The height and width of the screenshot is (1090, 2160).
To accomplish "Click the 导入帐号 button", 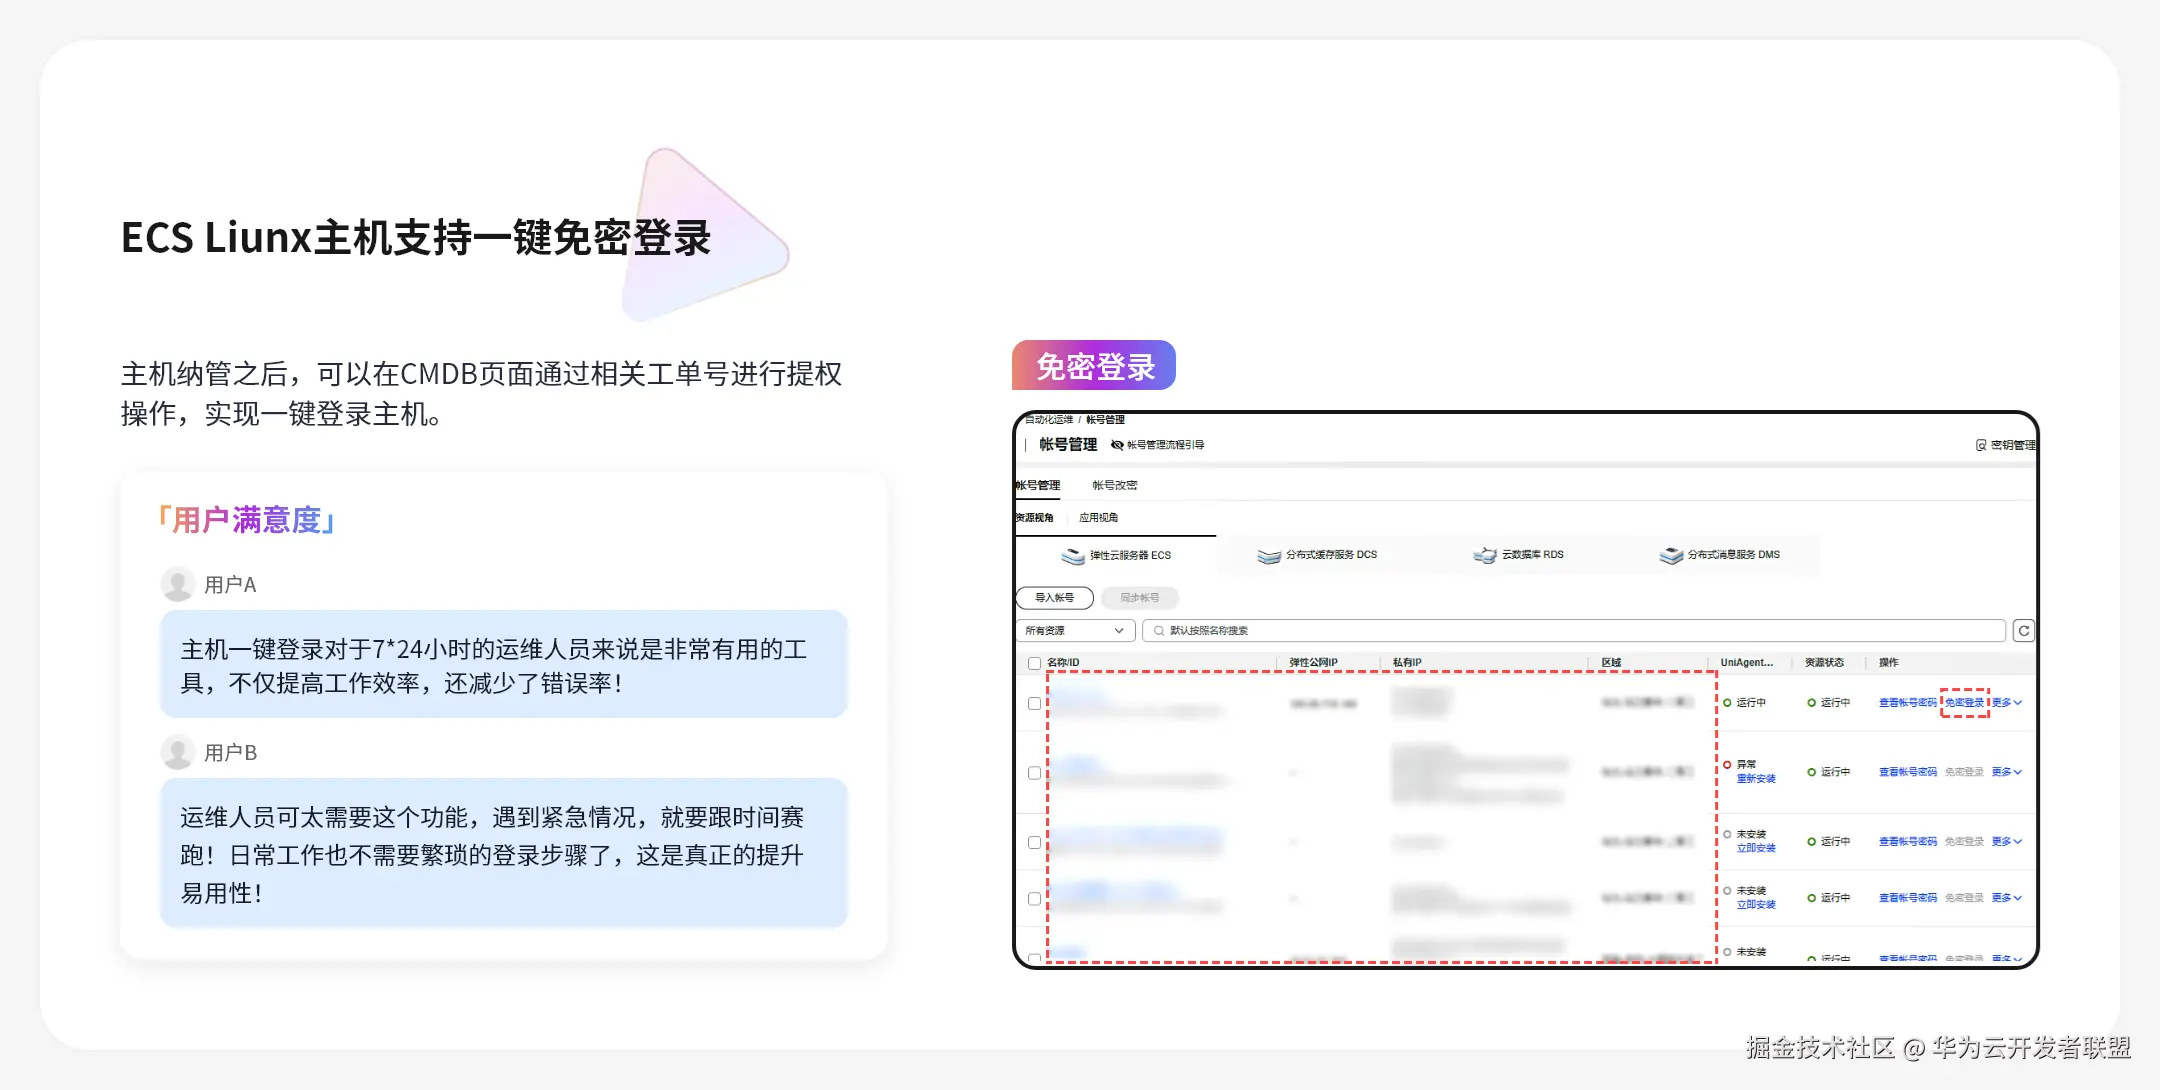I will pyautogui.click(x=1054, y=598).
